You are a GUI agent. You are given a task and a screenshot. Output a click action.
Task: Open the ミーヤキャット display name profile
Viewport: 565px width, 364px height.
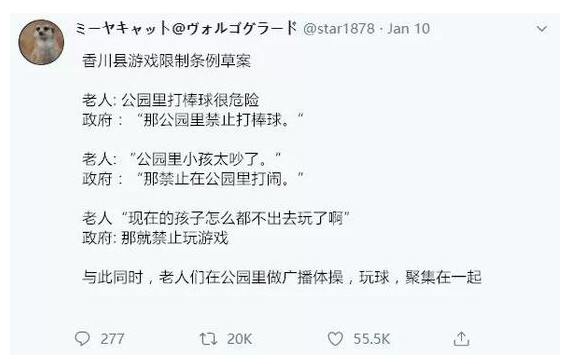point(186,28)
